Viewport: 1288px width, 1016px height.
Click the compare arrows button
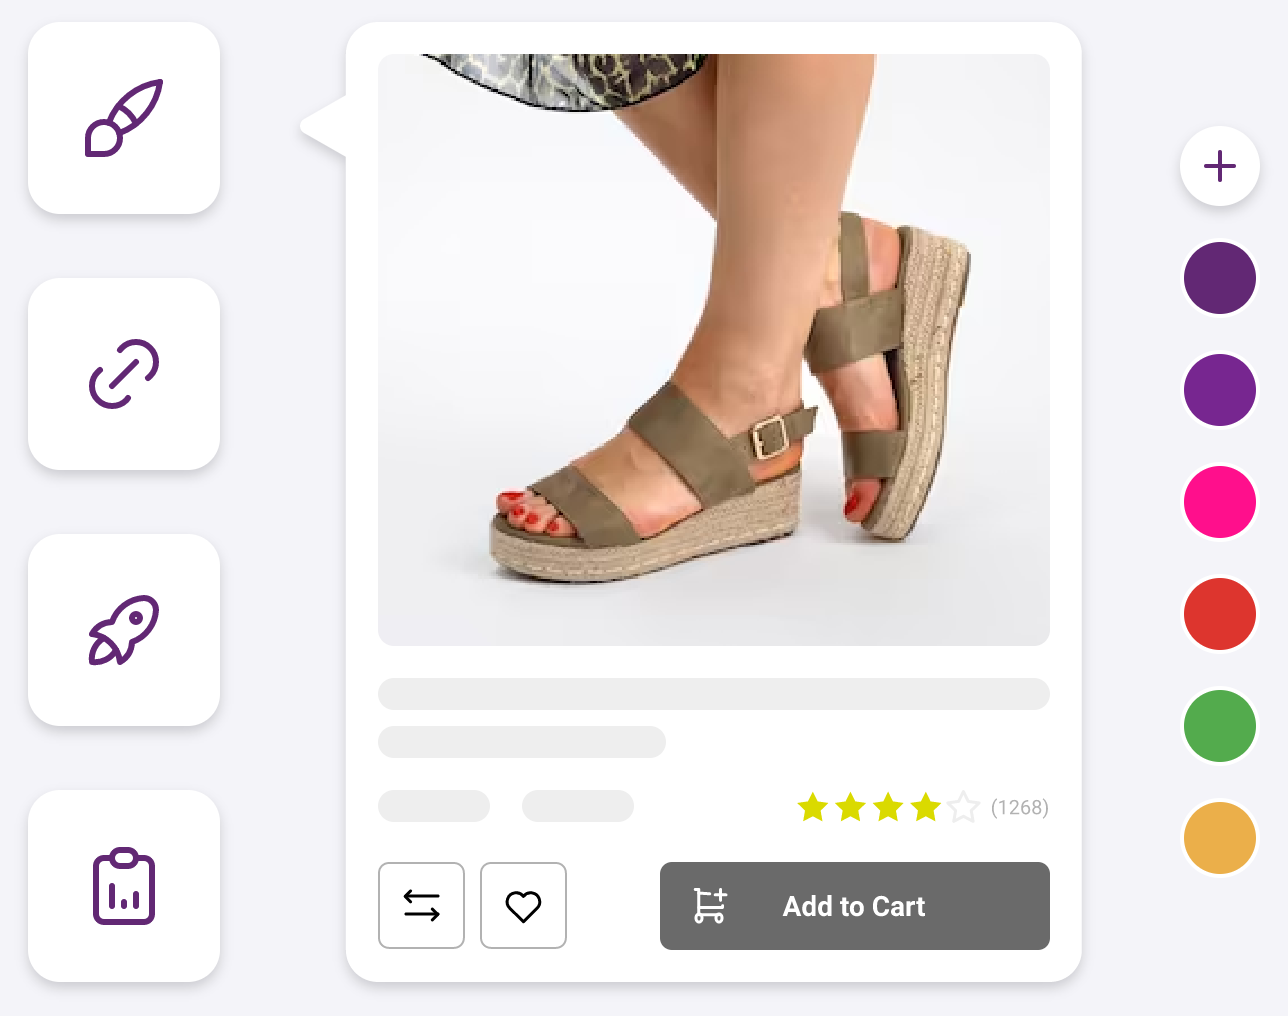[x=421, y=905]
